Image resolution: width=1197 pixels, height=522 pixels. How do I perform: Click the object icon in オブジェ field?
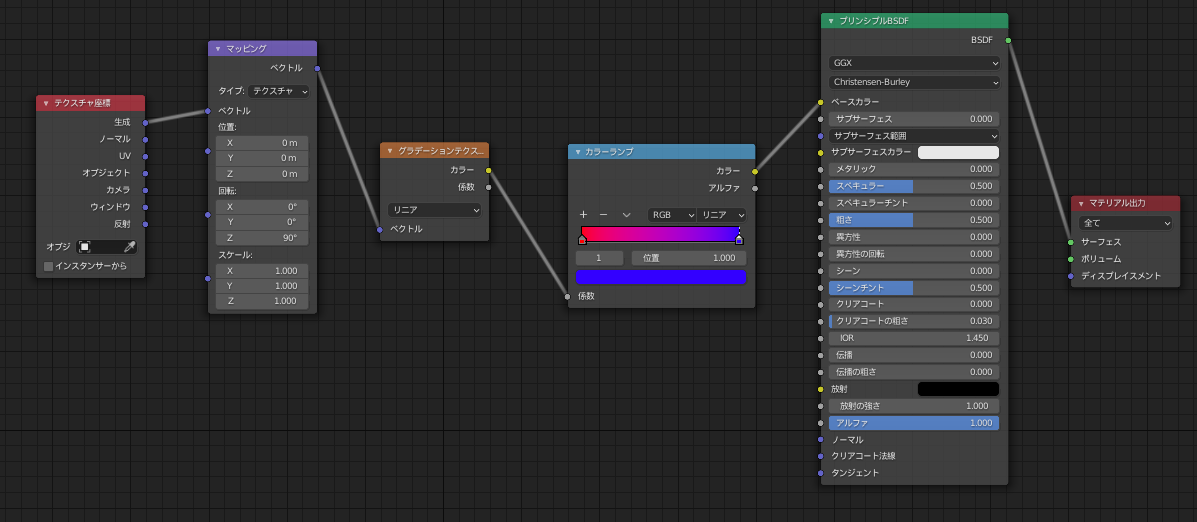point(85,246)
